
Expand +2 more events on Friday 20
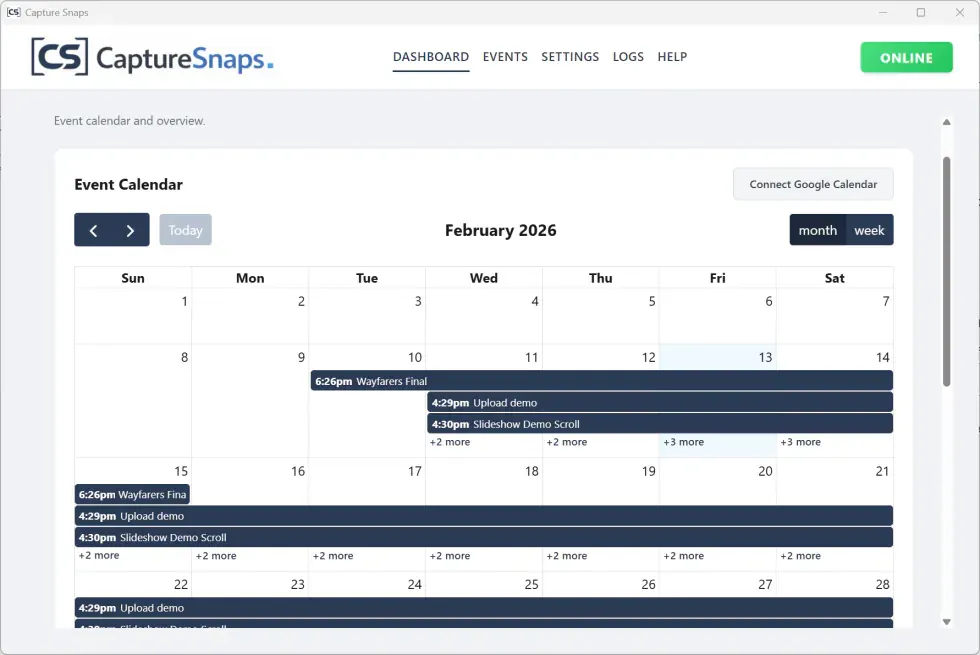coord(684,556)
